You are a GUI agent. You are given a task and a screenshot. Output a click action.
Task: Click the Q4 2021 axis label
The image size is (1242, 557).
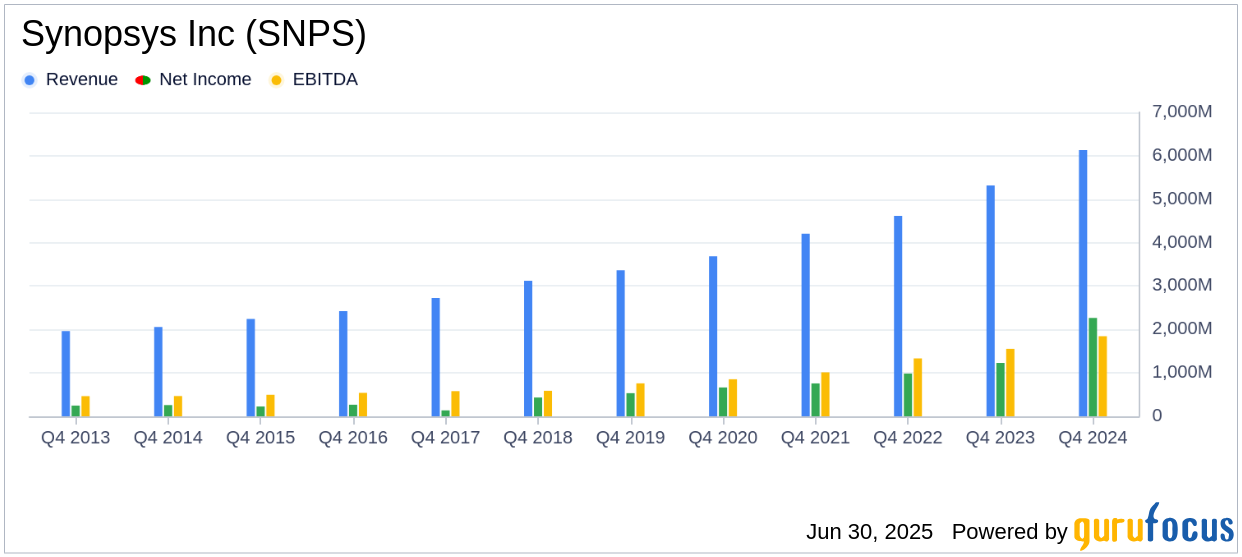[816, 438]
